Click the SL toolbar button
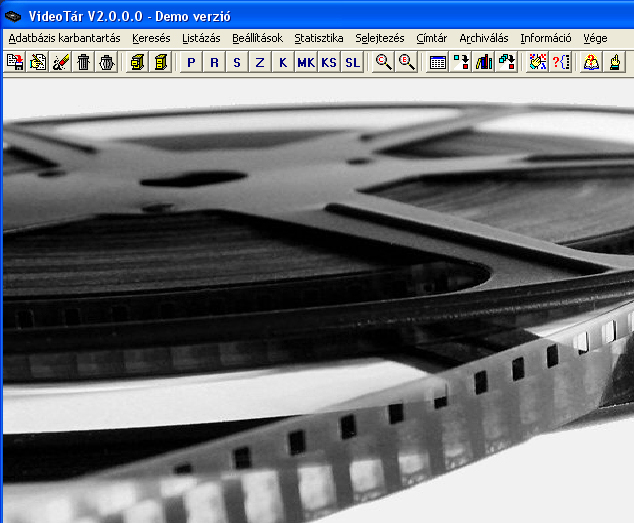Viewport: 634px width, 523px height. click(352, 62)
